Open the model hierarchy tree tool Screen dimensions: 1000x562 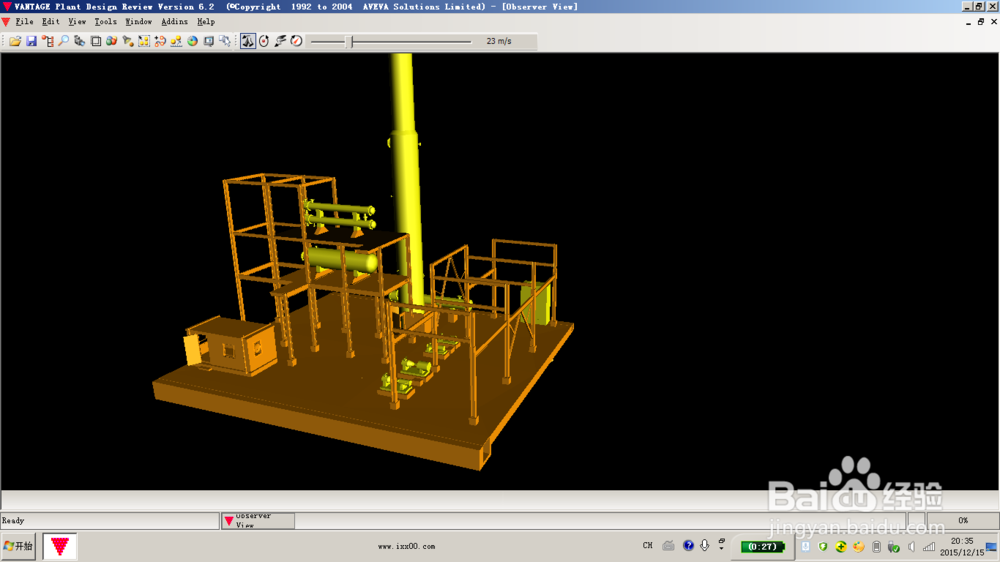click(48, 41)
